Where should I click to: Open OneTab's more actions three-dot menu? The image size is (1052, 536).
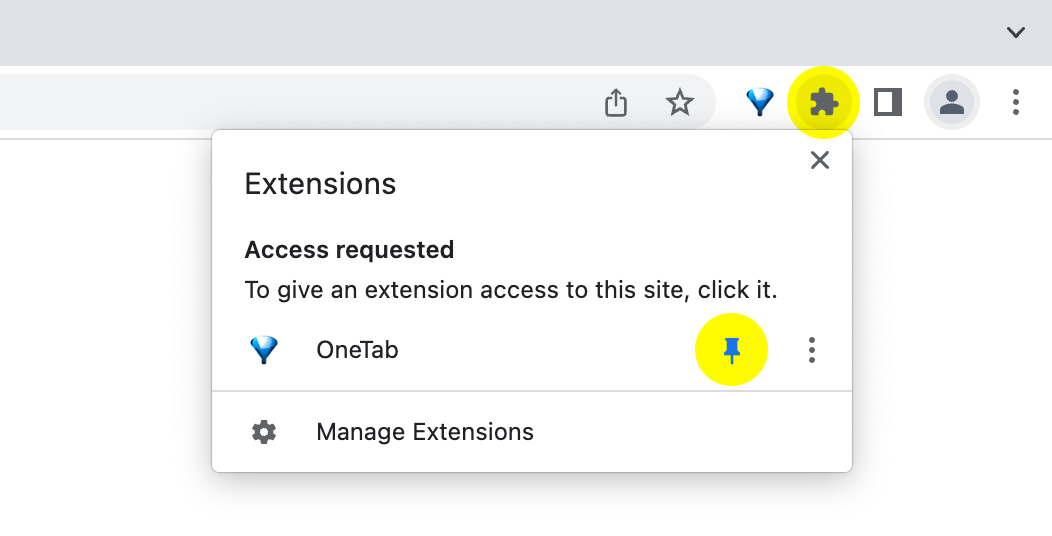812,349
